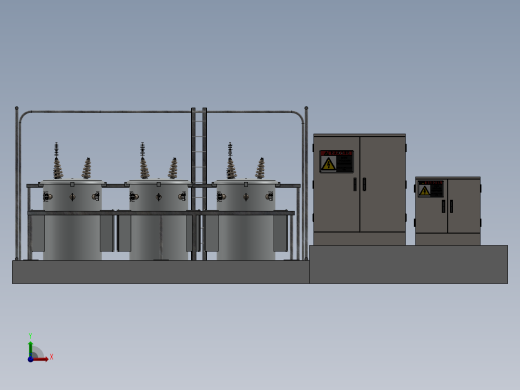Select the tall bushing on the rightmost transformer
520x390 pixels.
pos(231,161)
